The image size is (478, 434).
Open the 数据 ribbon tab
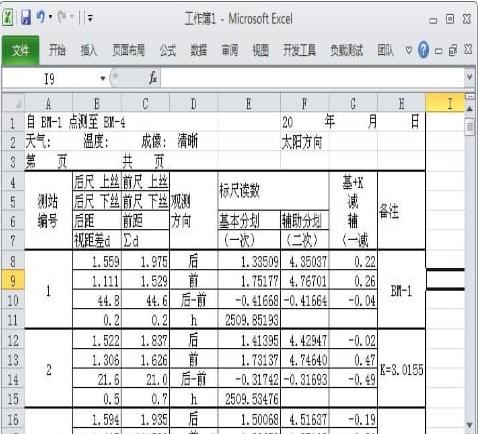pyautogui.click(x=199, y=51)
